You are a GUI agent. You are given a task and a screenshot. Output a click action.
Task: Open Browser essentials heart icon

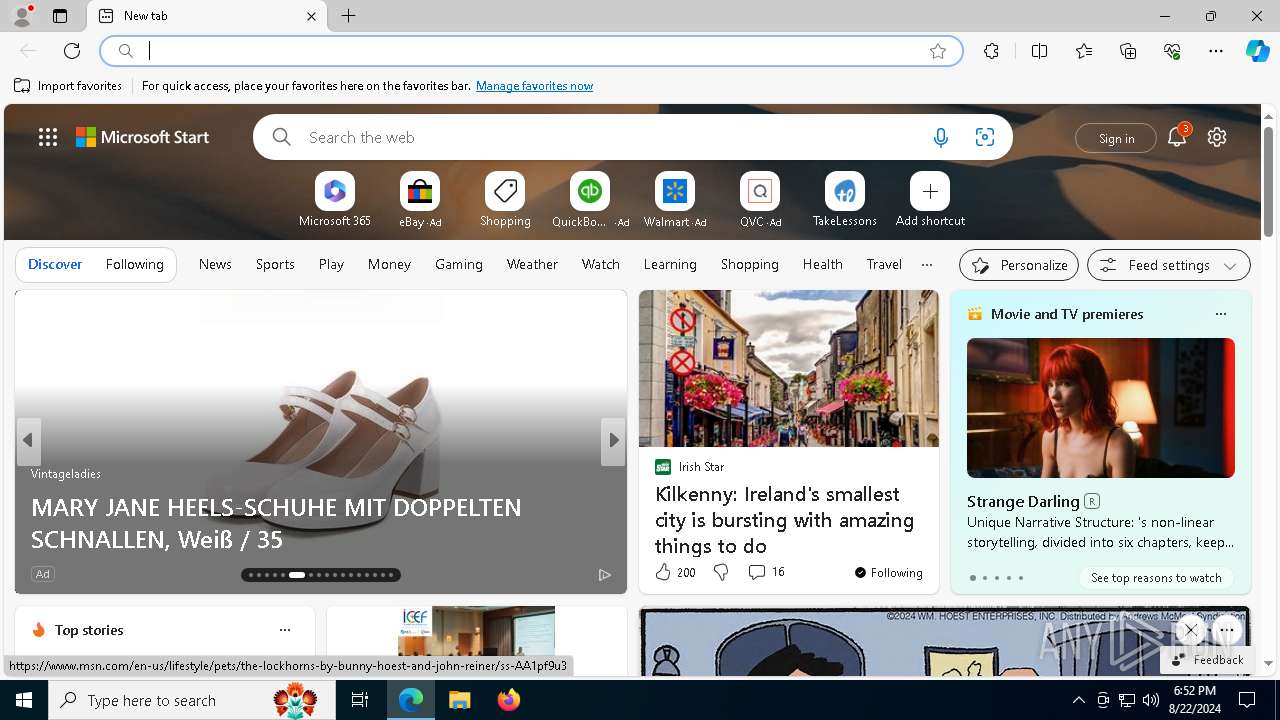click(x=1172, y=51)
